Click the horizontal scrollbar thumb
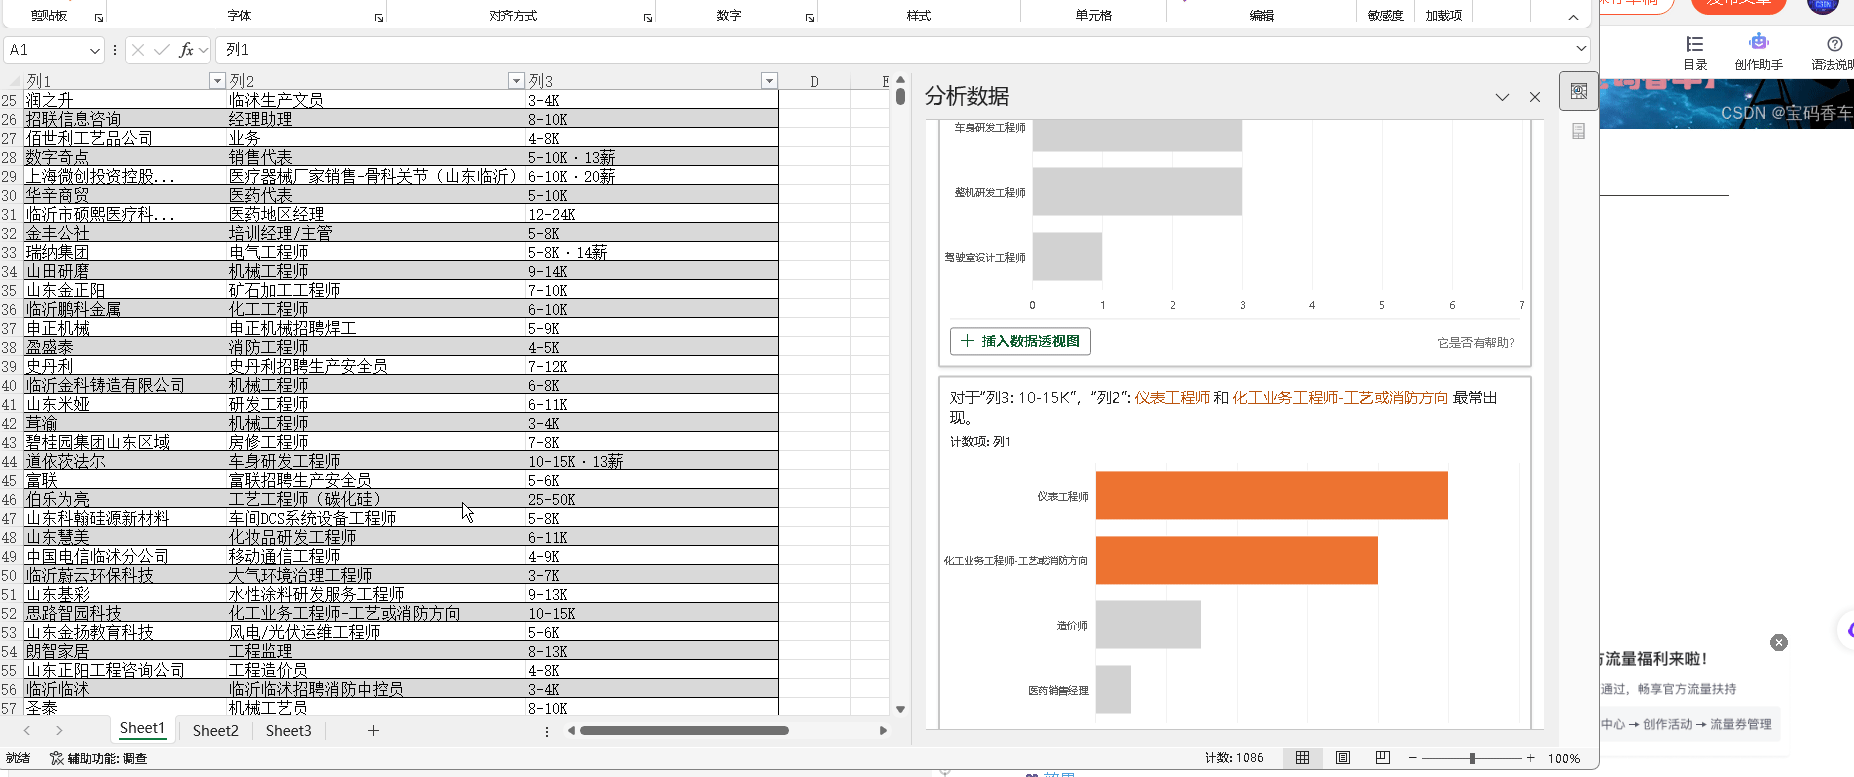 (684, 731)
